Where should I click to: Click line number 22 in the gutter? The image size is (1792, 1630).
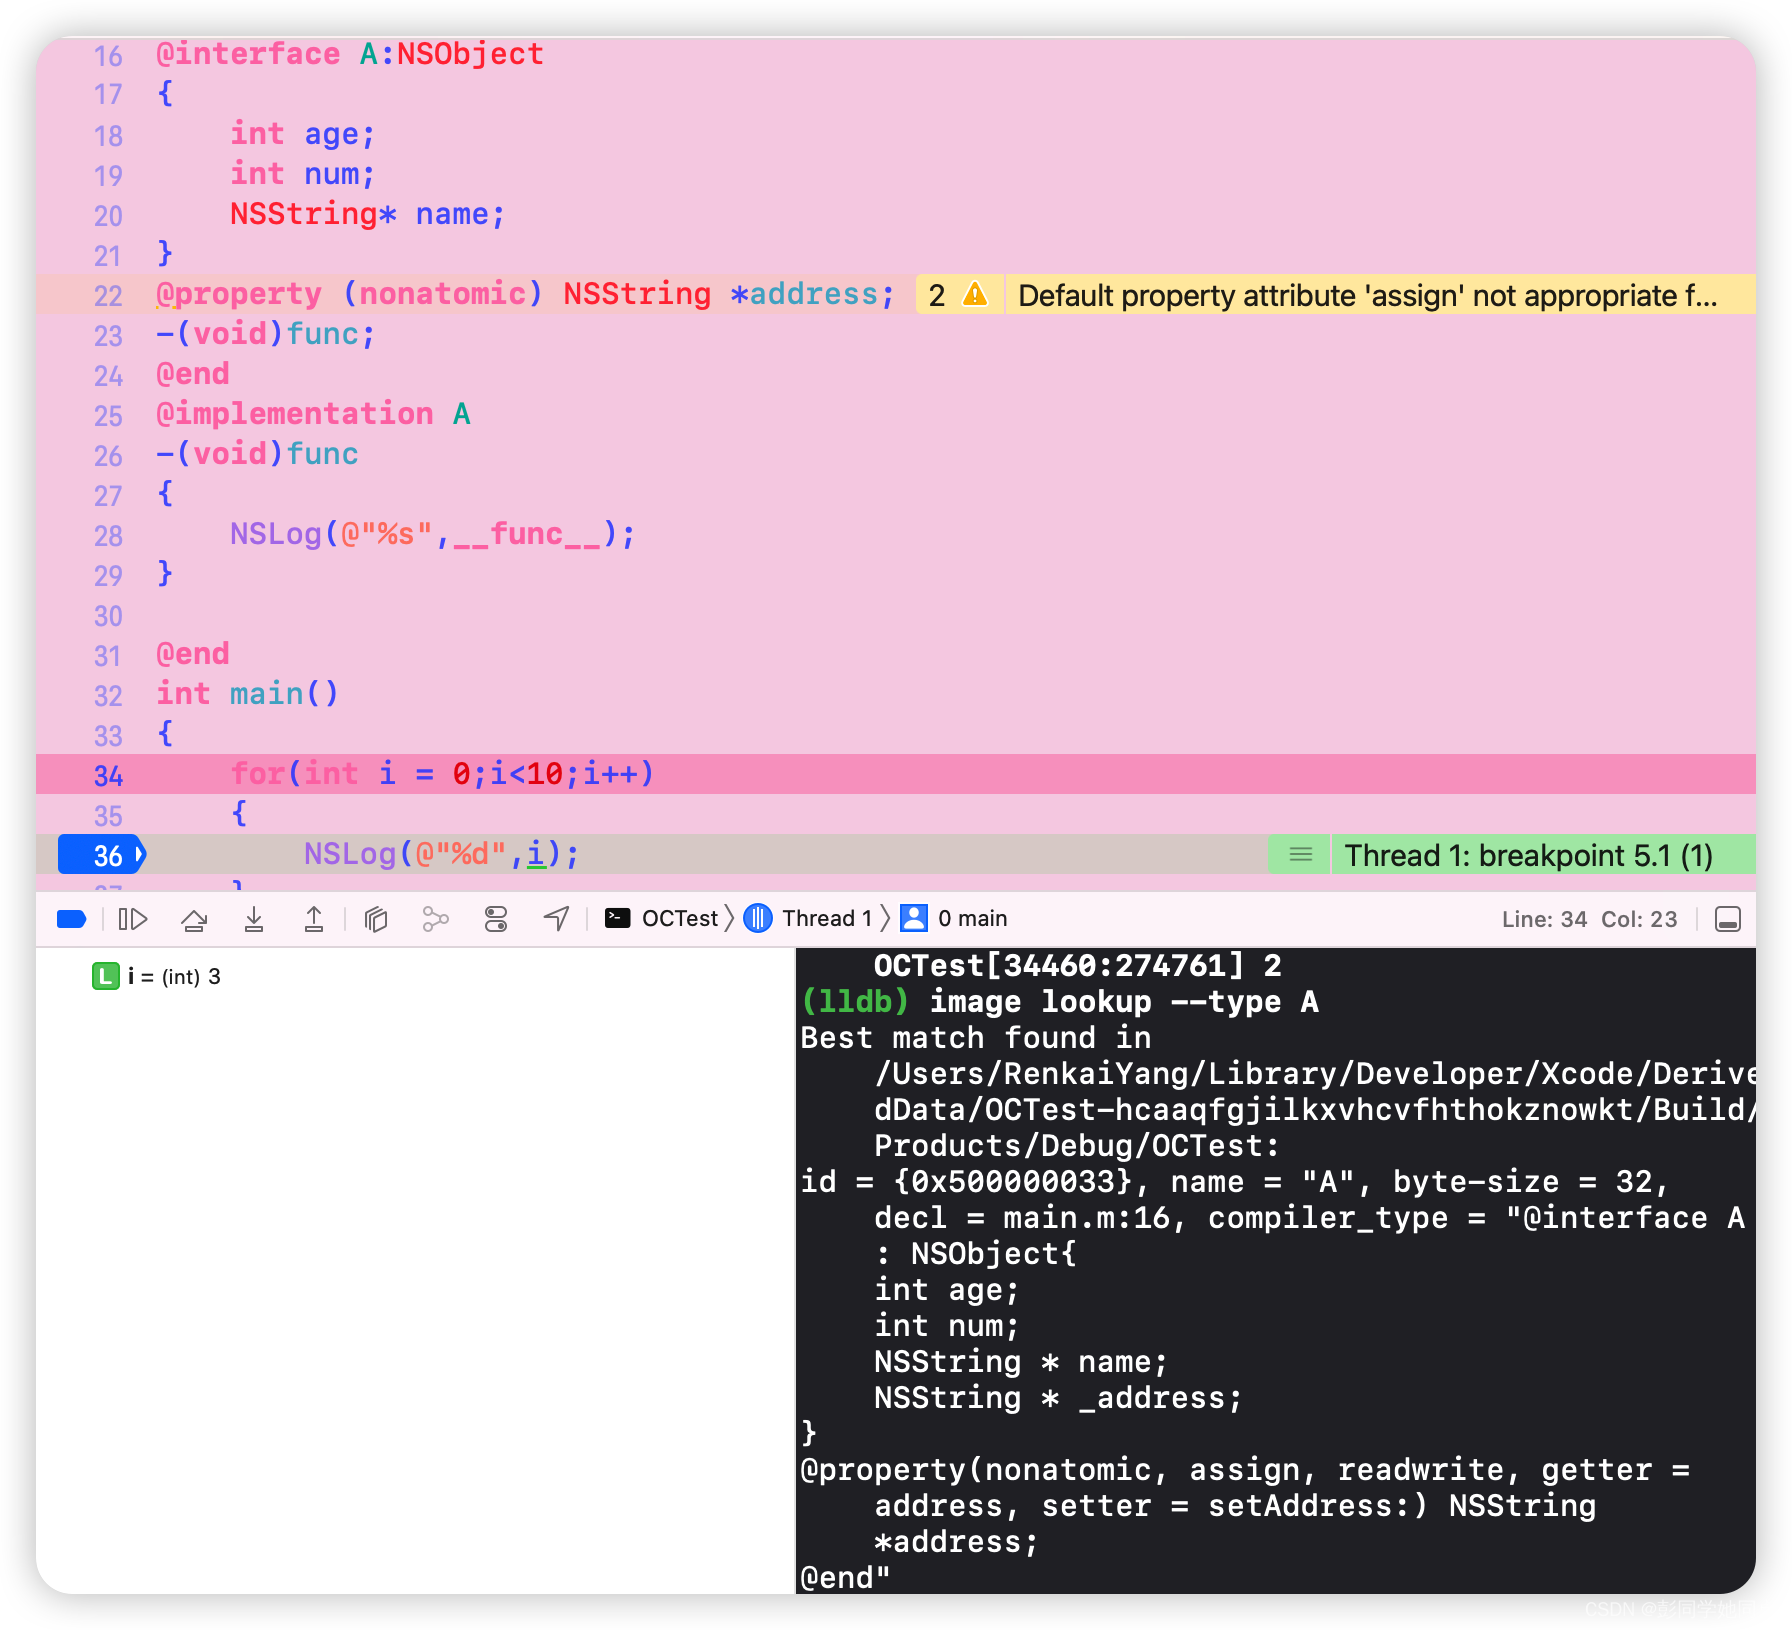pos(108,295)
